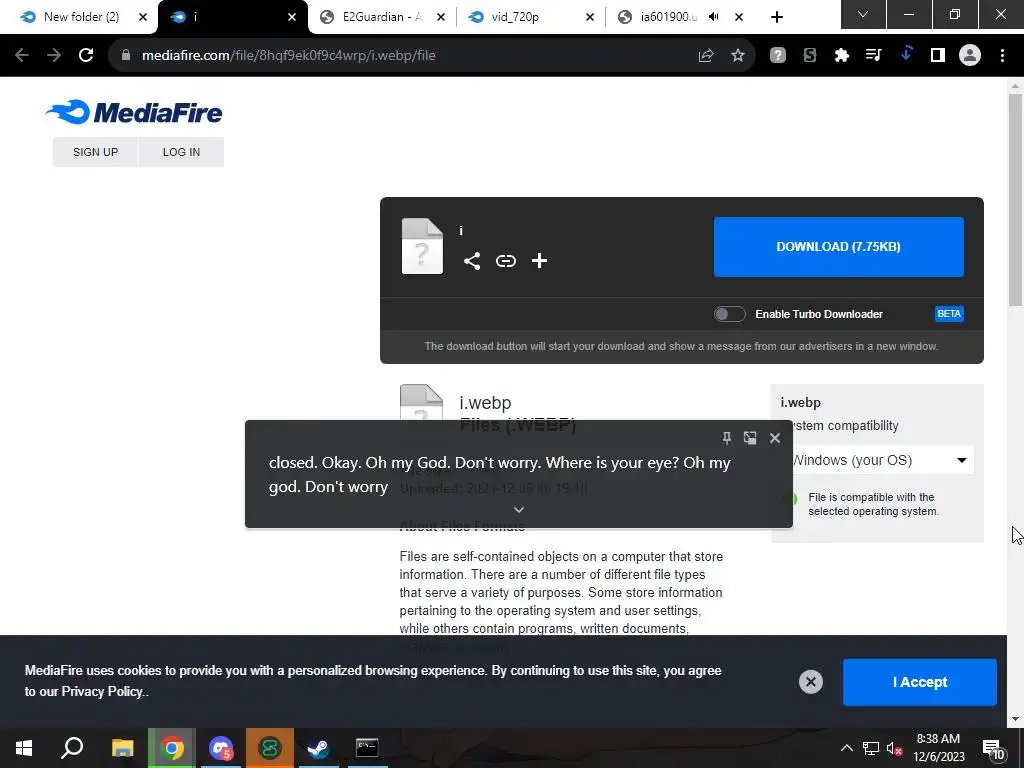Click the page vertical scrollbar

point(1015,199)
